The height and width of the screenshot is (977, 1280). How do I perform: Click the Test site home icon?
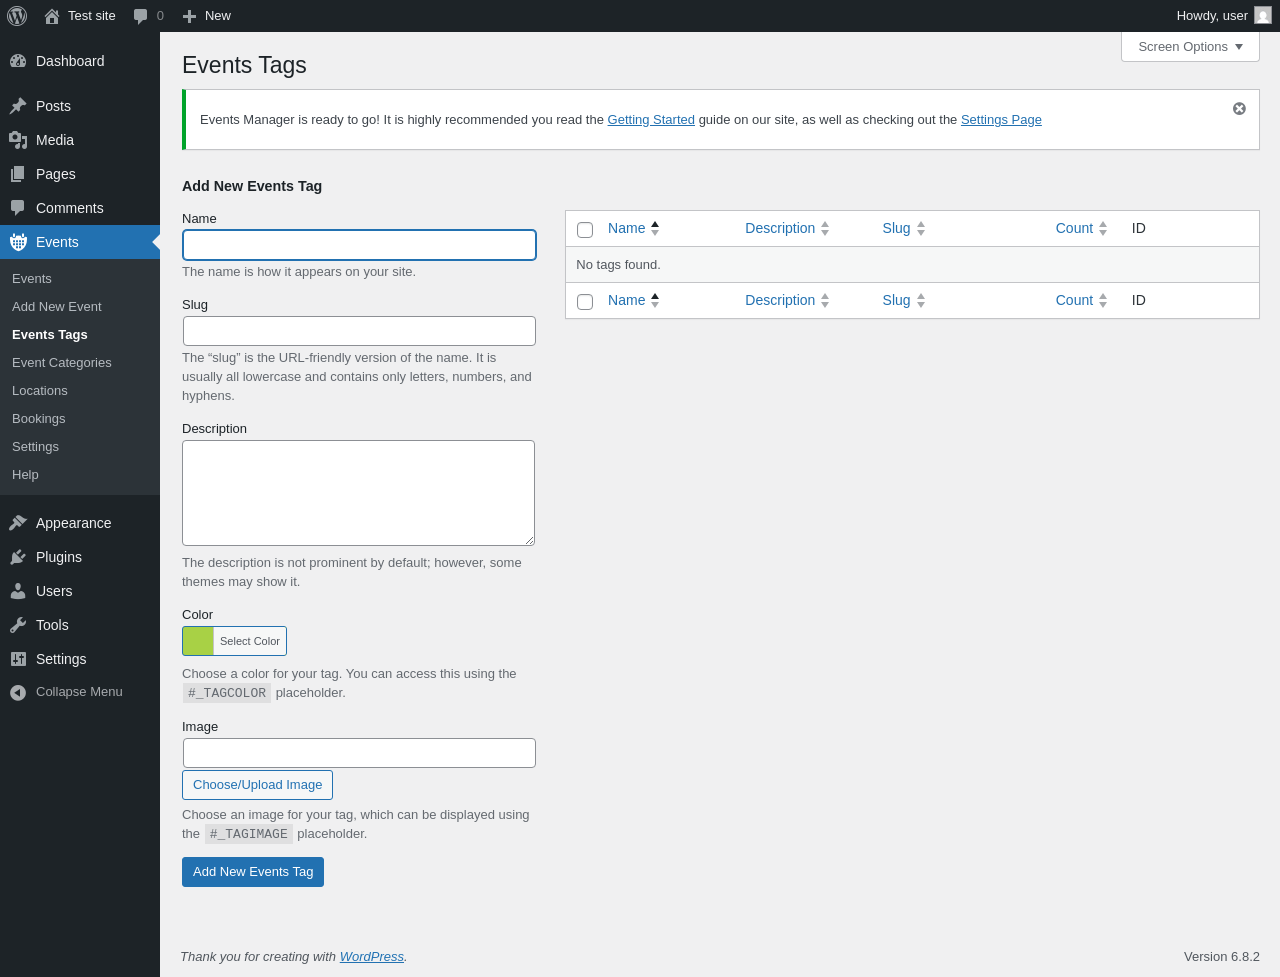tap(52, 16)
